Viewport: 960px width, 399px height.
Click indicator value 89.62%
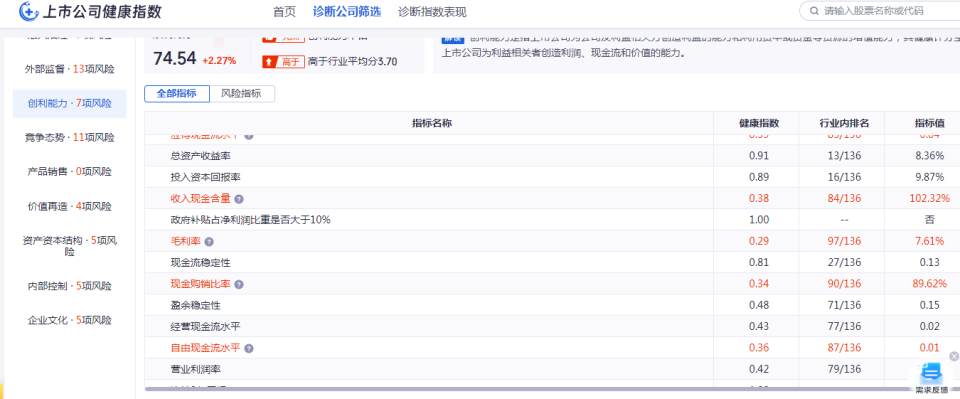[x=929, y=285]
